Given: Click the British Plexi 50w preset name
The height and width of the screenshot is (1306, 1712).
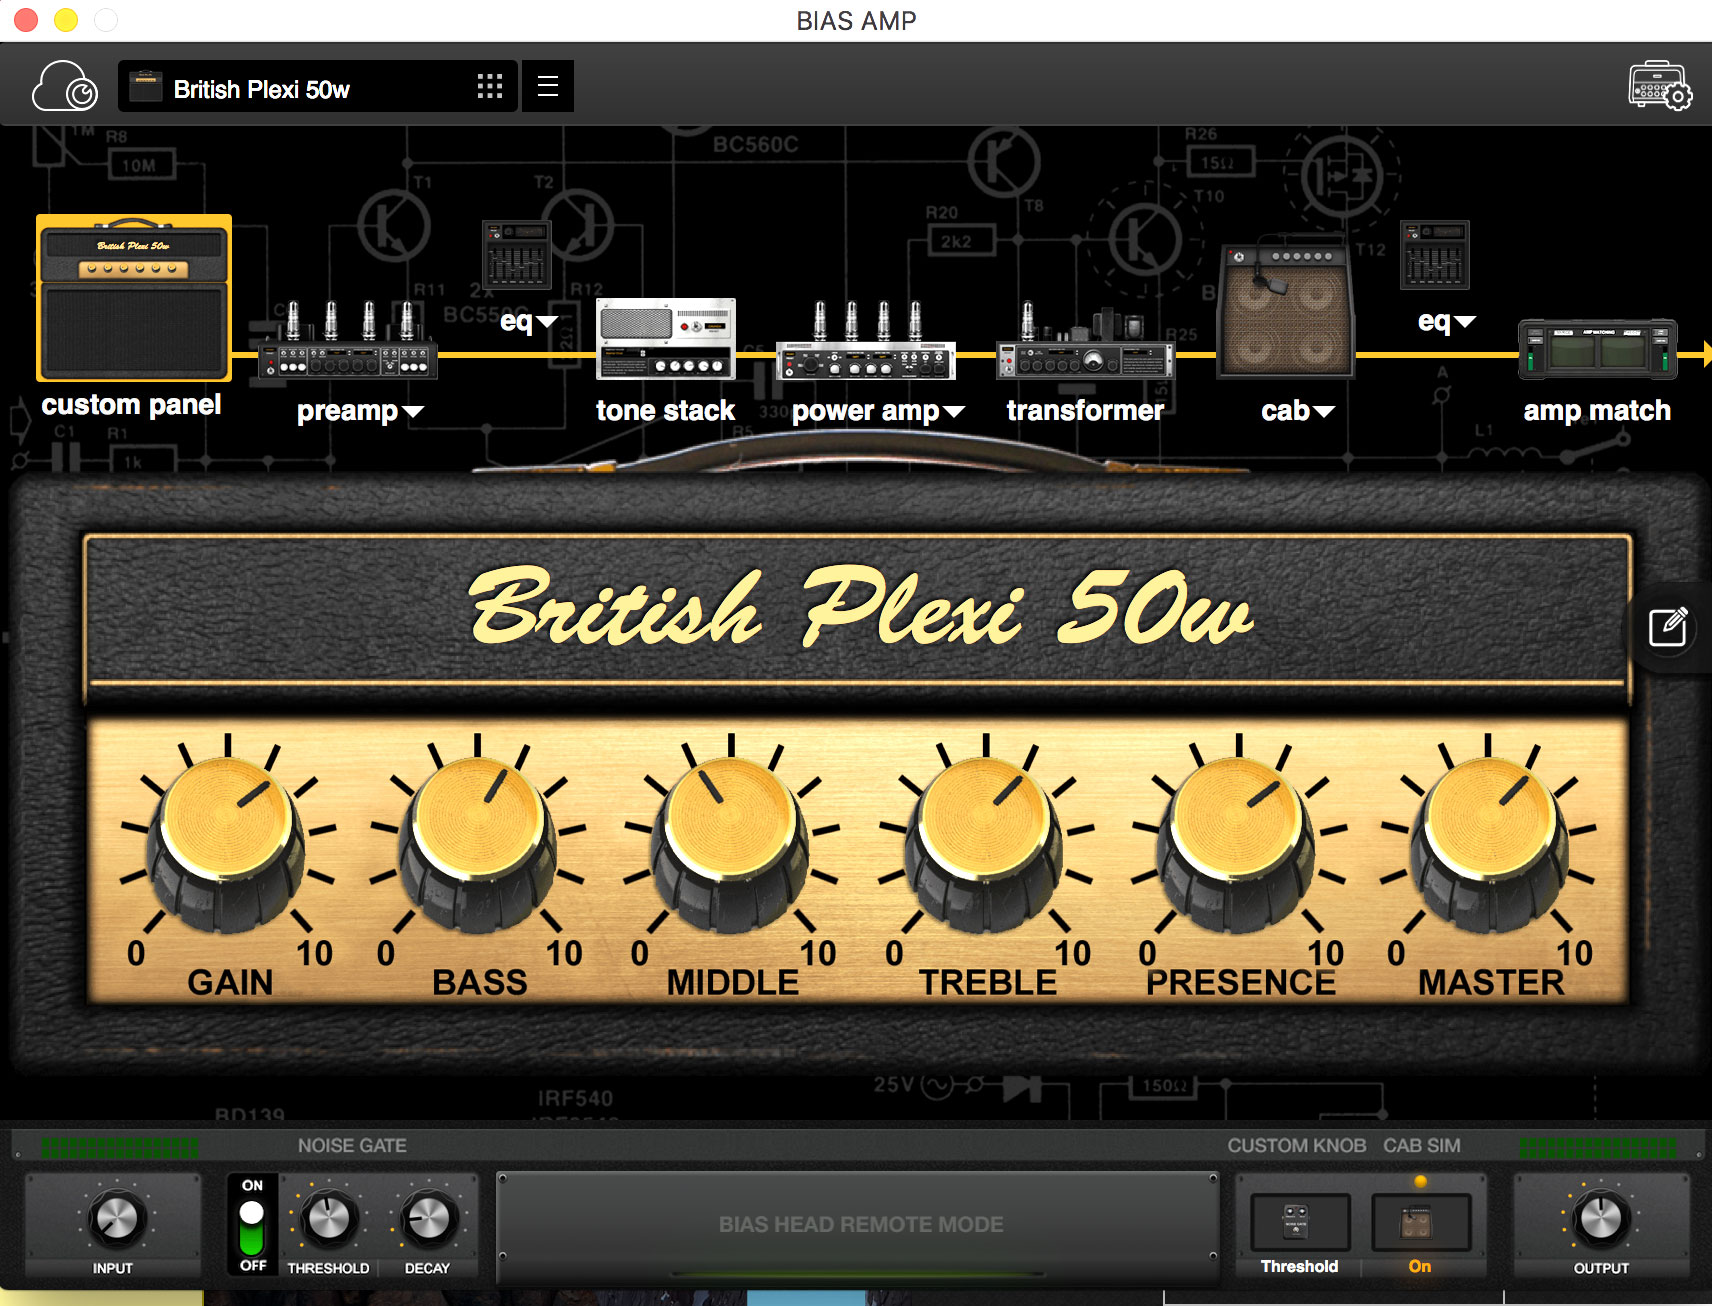Looking at the screenshot, I should click(261, 89).
